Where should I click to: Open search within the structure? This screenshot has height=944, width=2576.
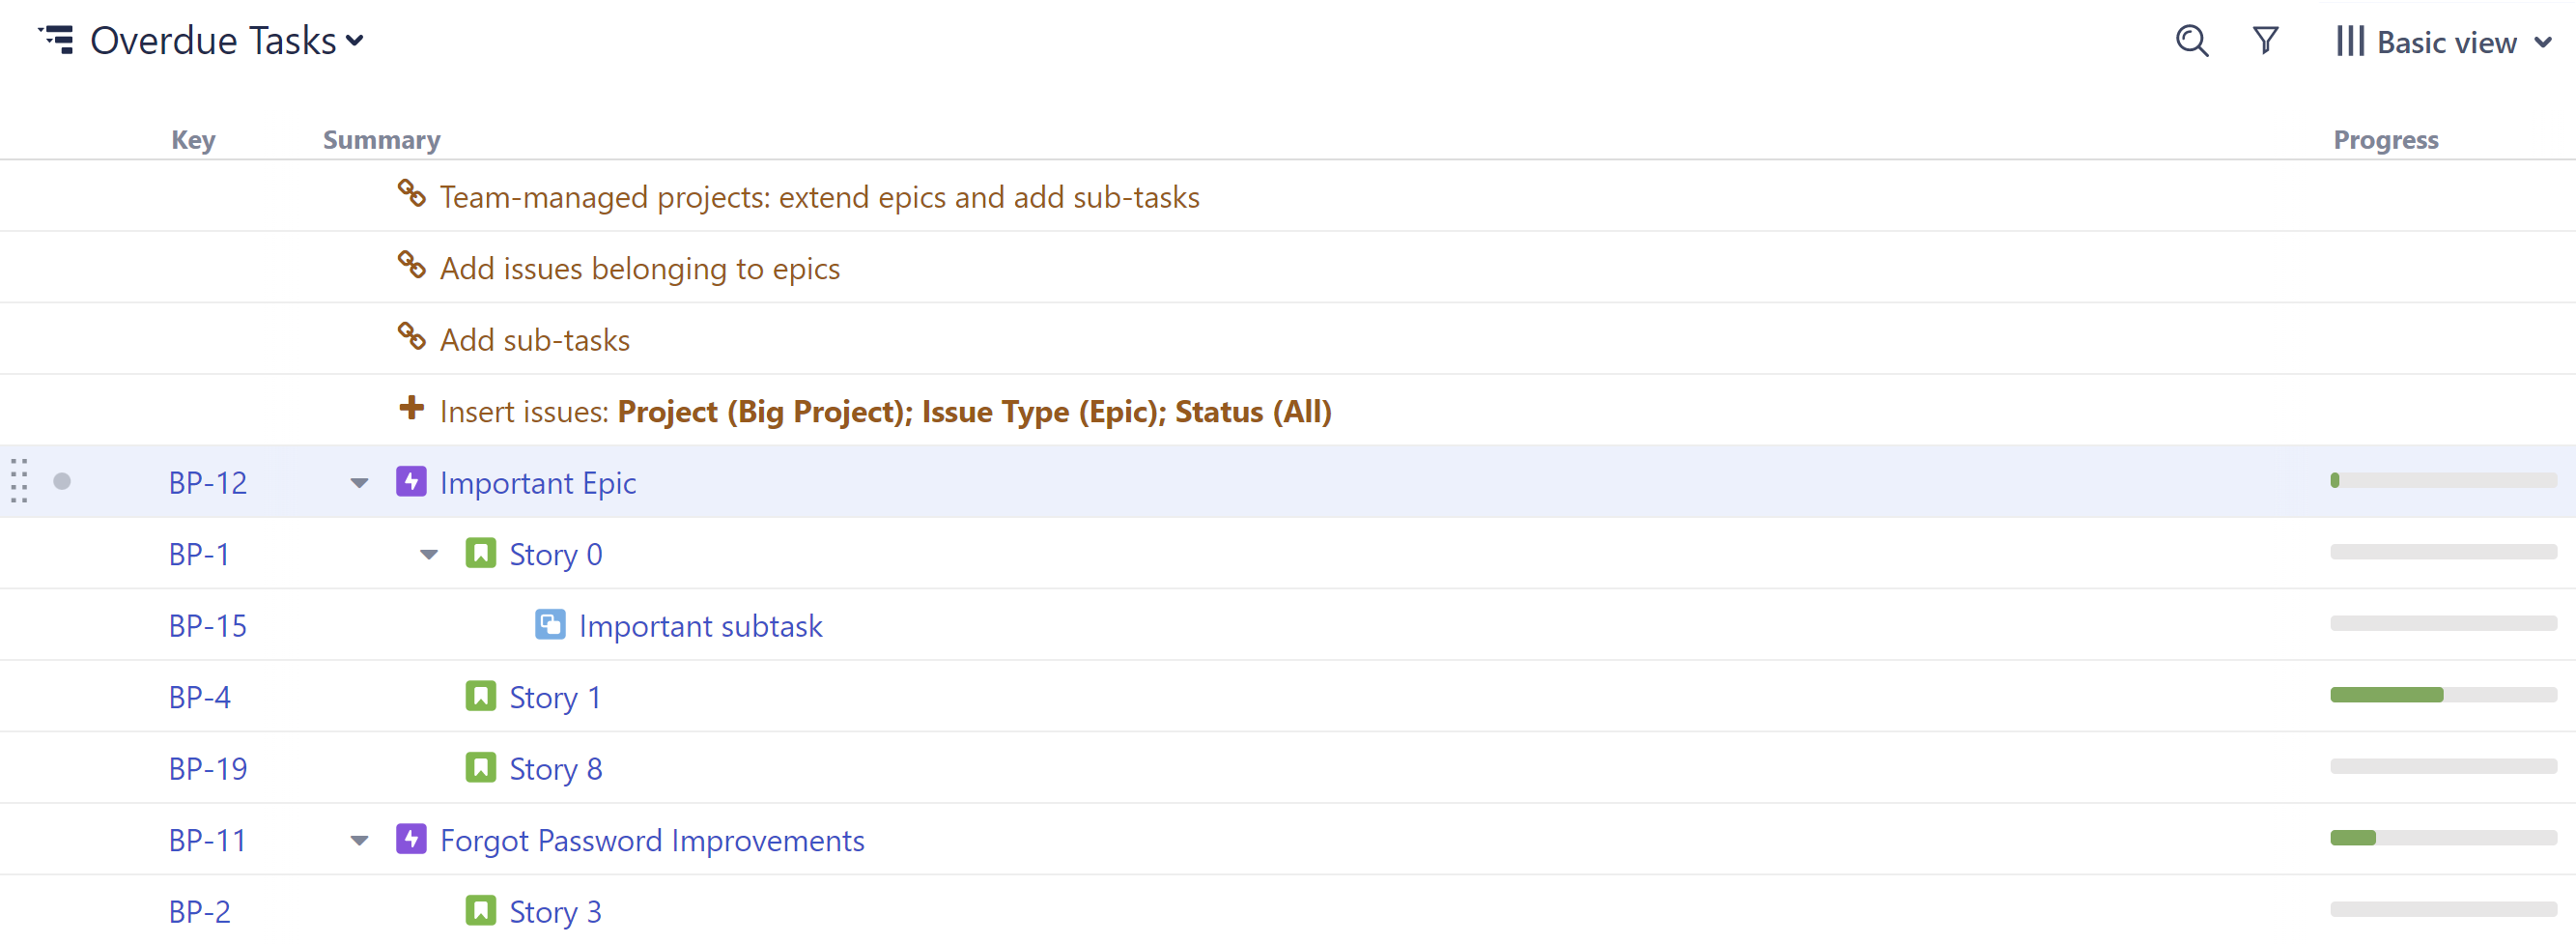(2191, 41)
